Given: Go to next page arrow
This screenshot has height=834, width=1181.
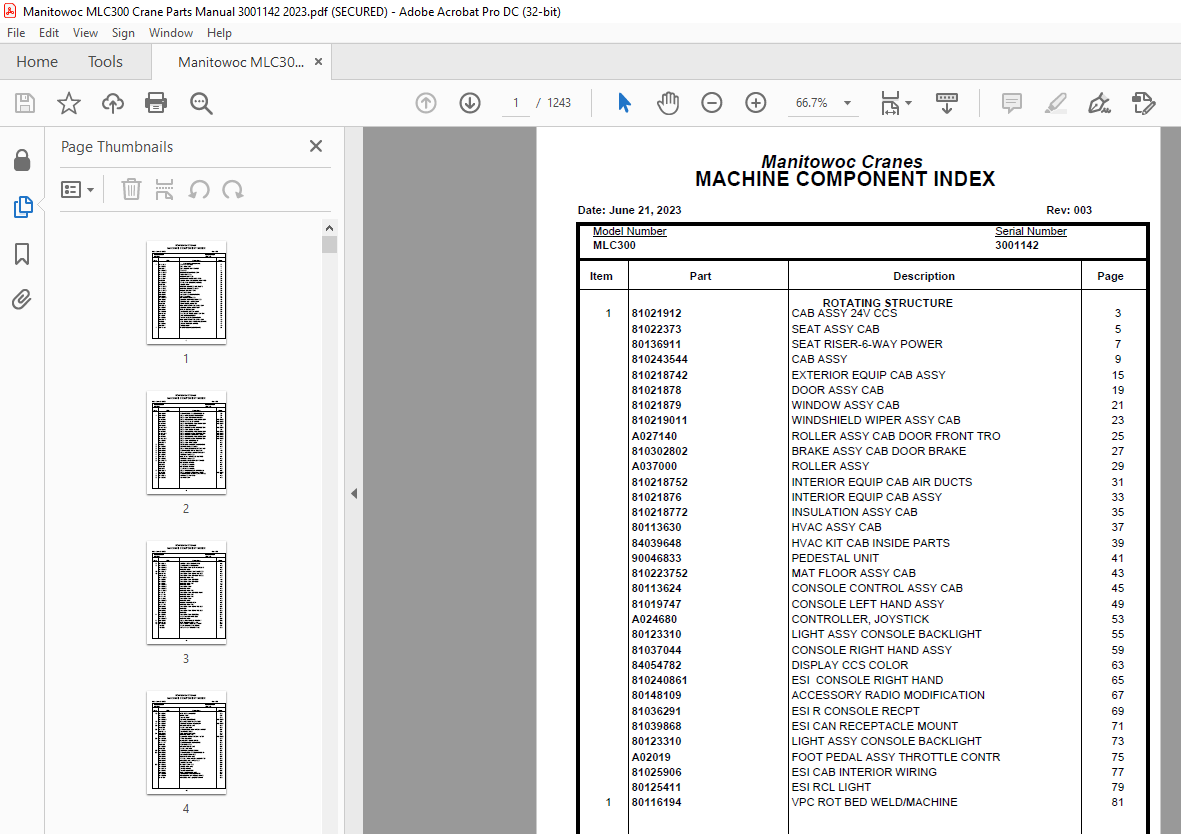Looking at the screenshot, I should (470, 102).
